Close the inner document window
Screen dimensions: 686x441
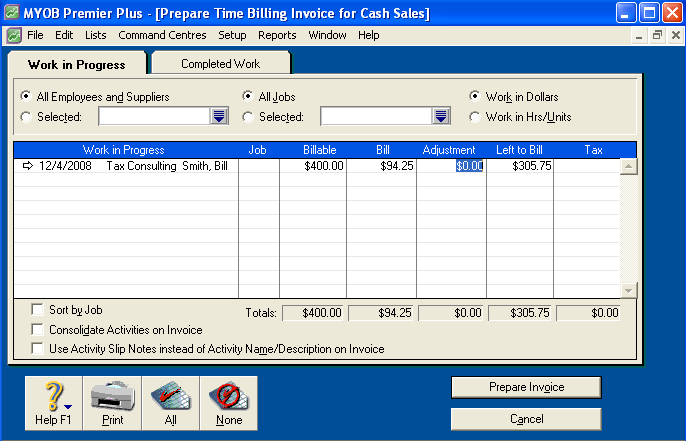pyautogui.click(x=676, y=35)
